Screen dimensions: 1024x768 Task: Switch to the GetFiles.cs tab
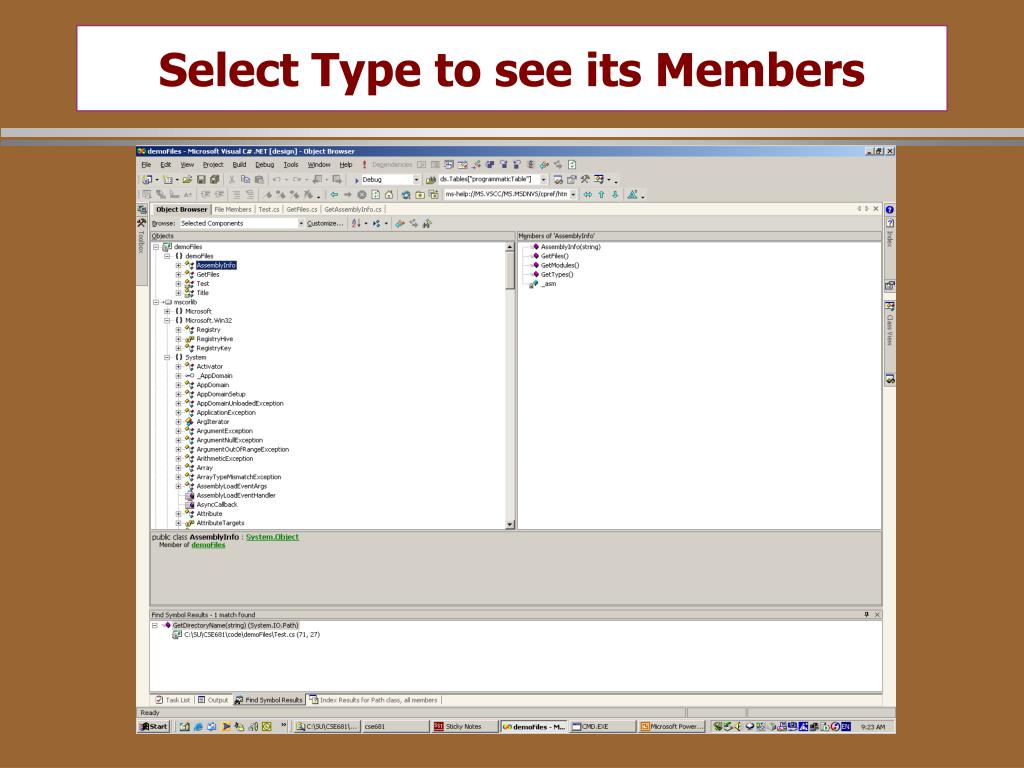[x=302, y=210]
